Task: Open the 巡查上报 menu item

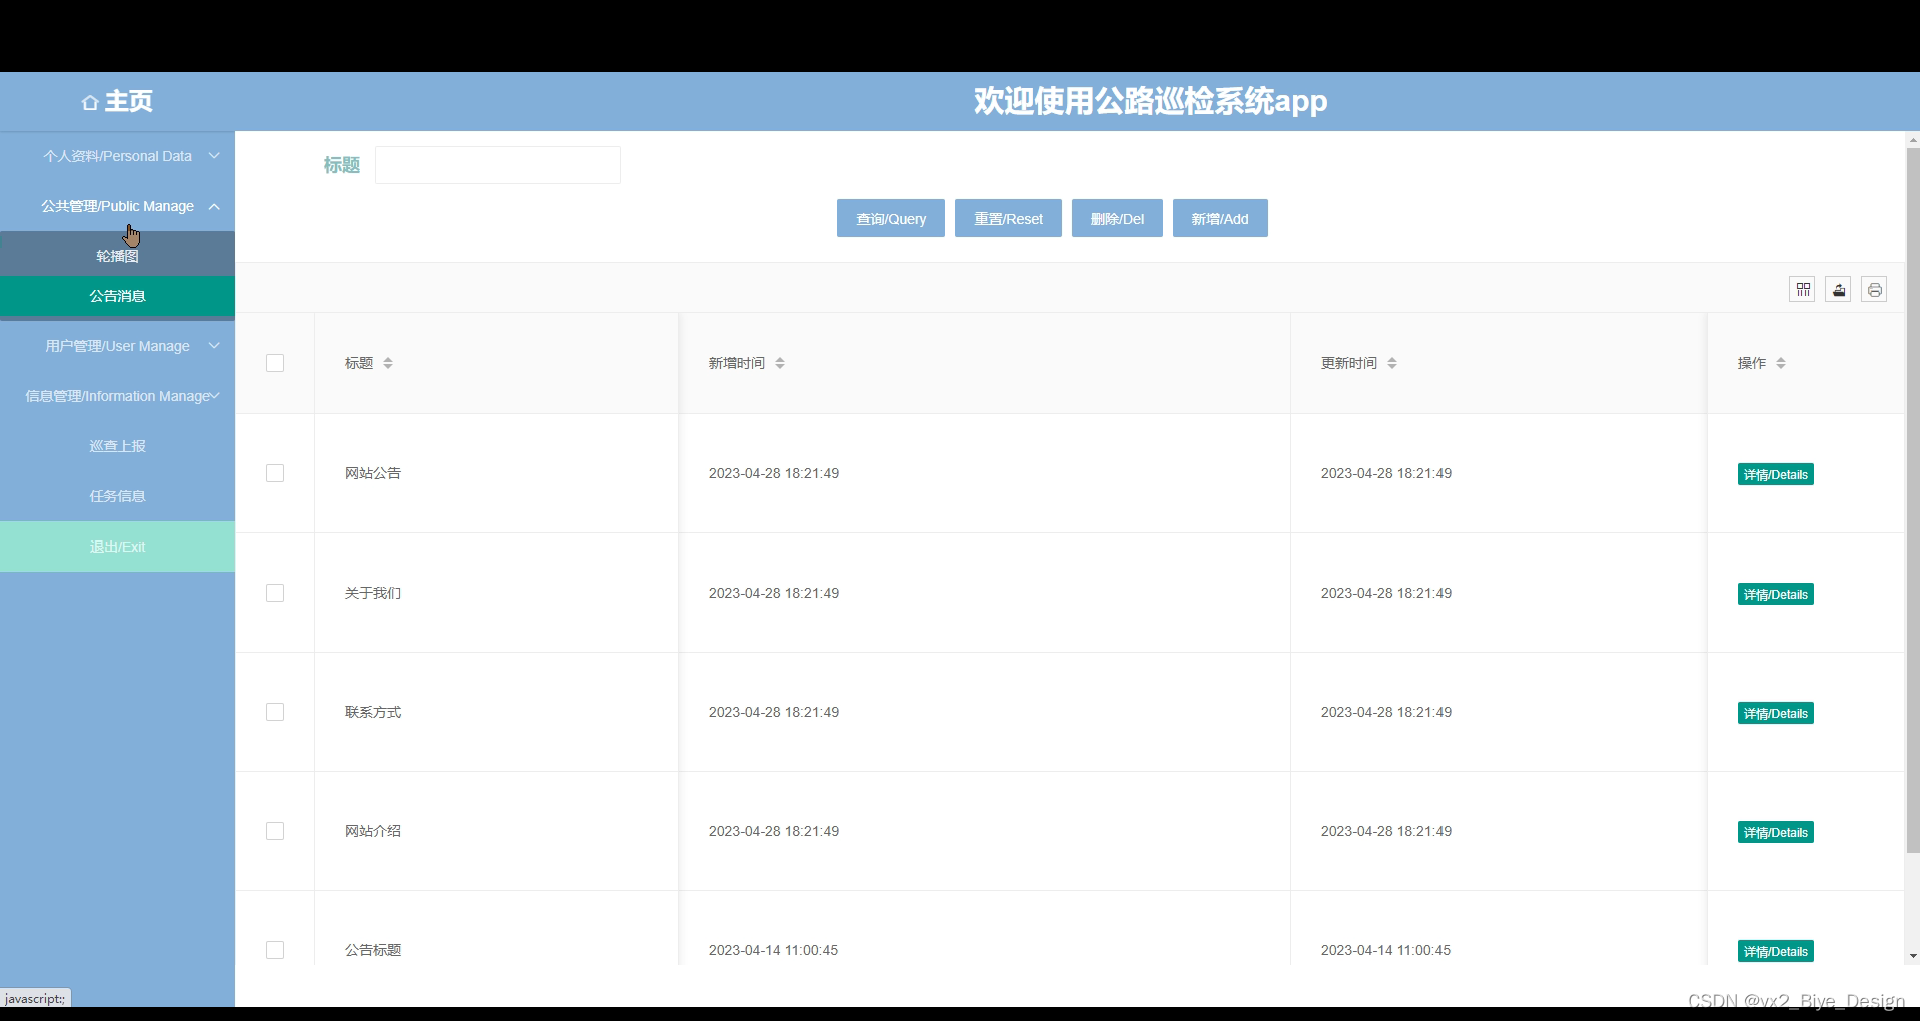Action: 117,446
